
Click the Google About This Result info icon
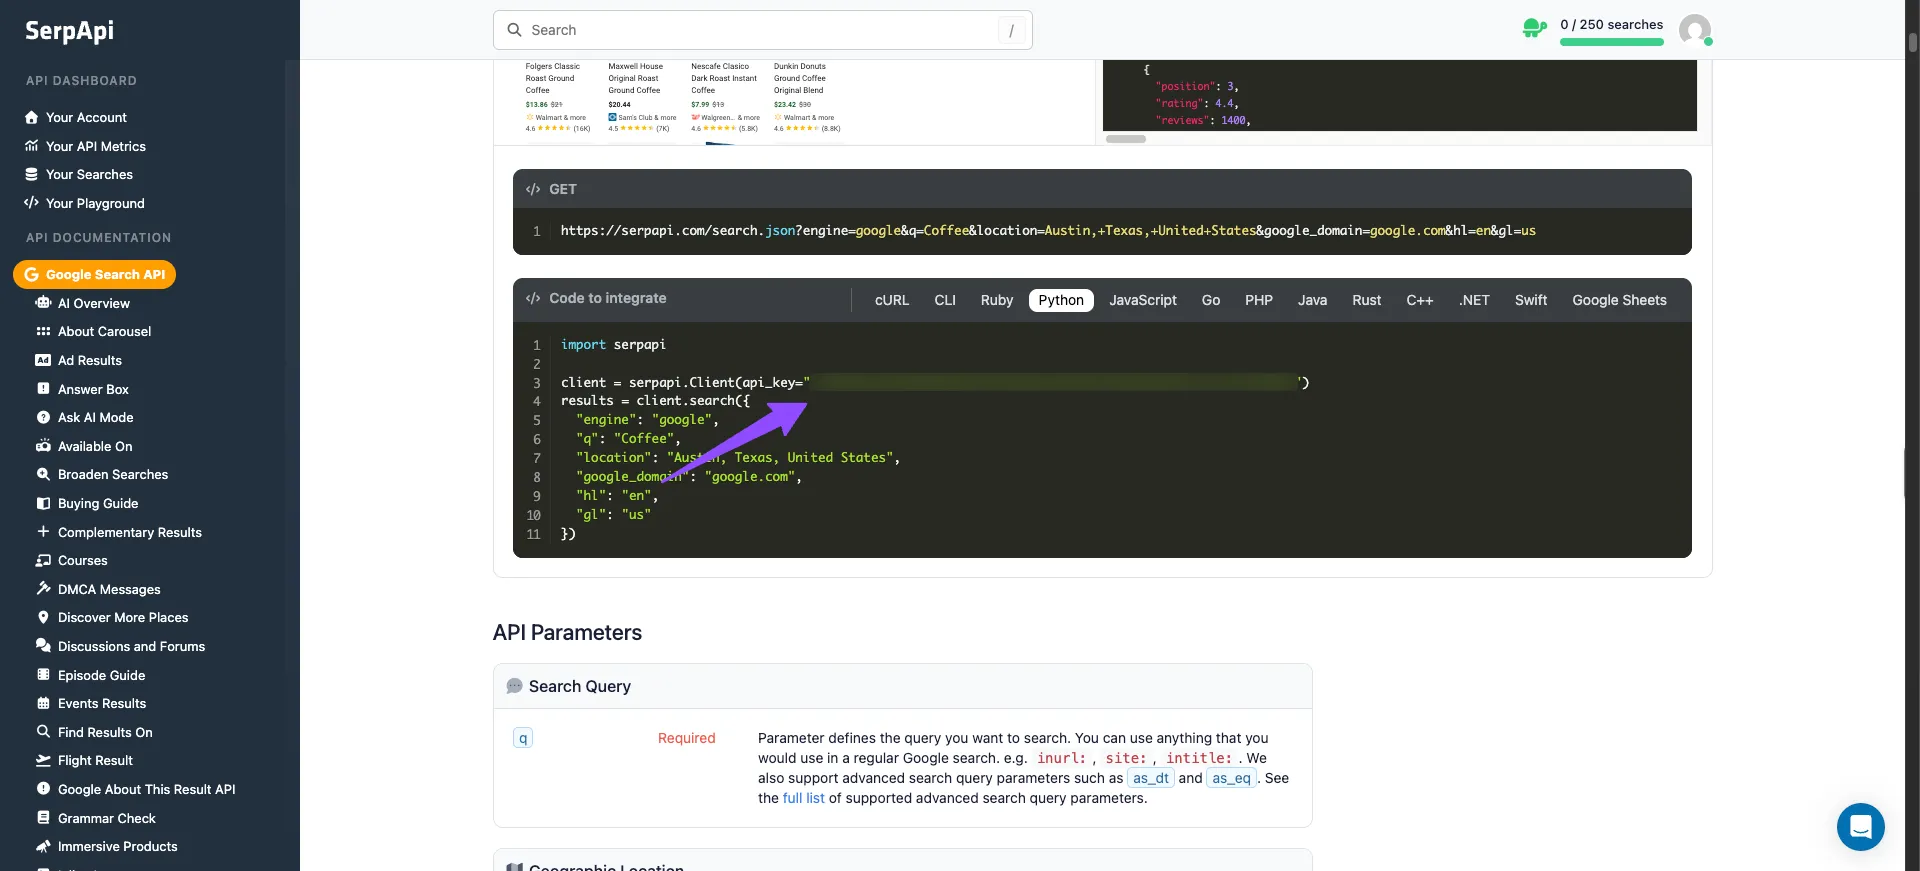[x=43, y=789]
